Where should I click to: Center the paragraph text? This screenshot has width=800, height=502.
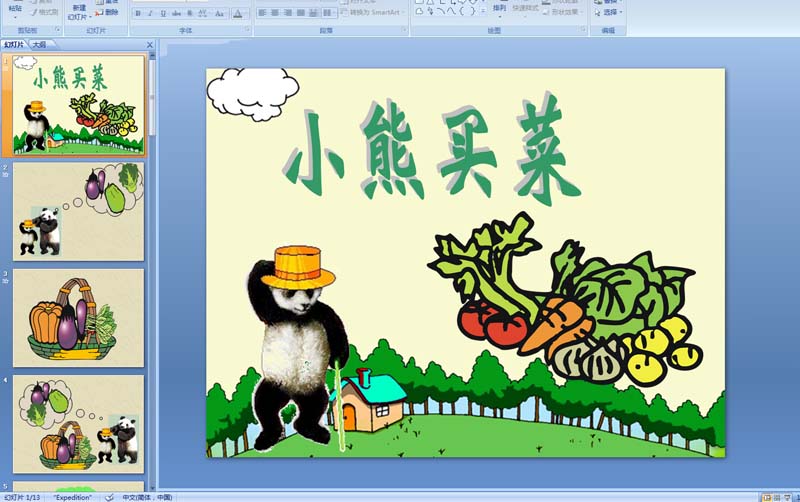pyautogui.click(x=276, y=13)
